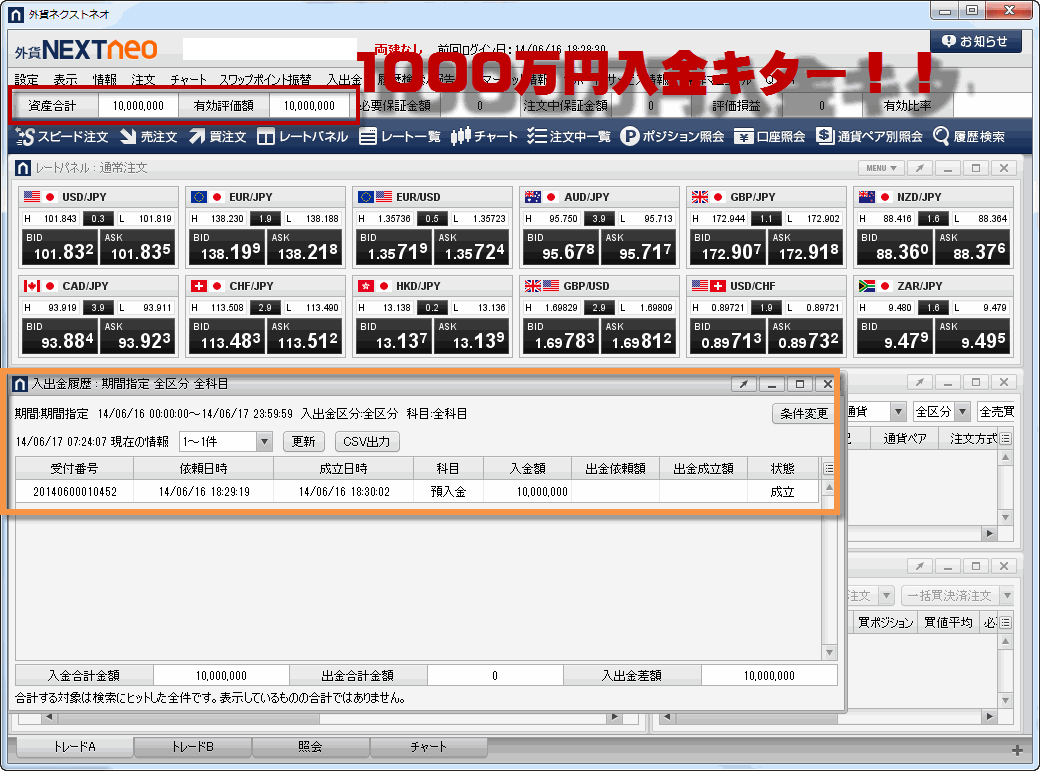Image resolution: width=1040 pixels, height=771 pixels.
Task: Expand the 全区分 dropdown in right panel
Action: coord(962,411)
